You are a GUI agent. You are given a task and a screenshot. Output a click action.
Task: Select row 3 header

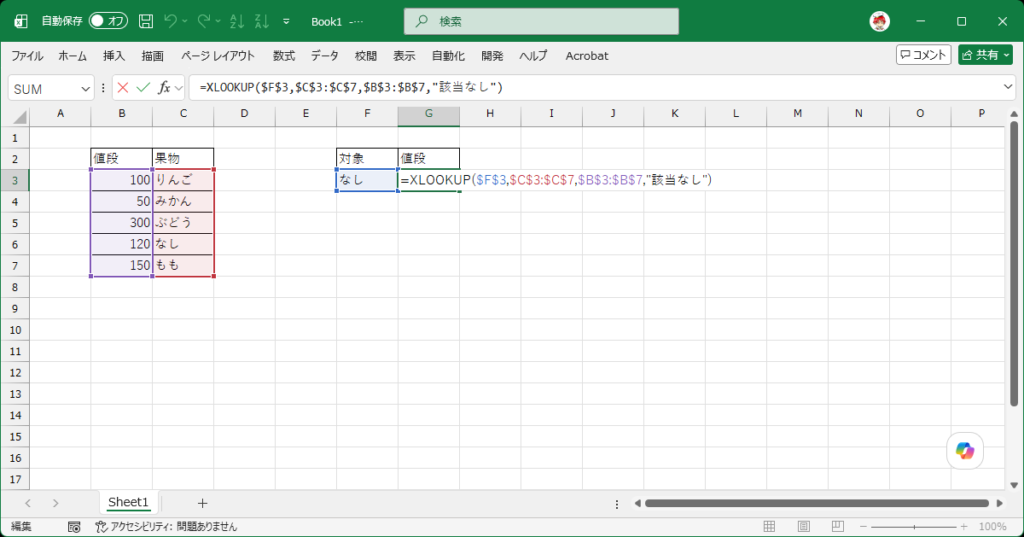click(15, 180)
